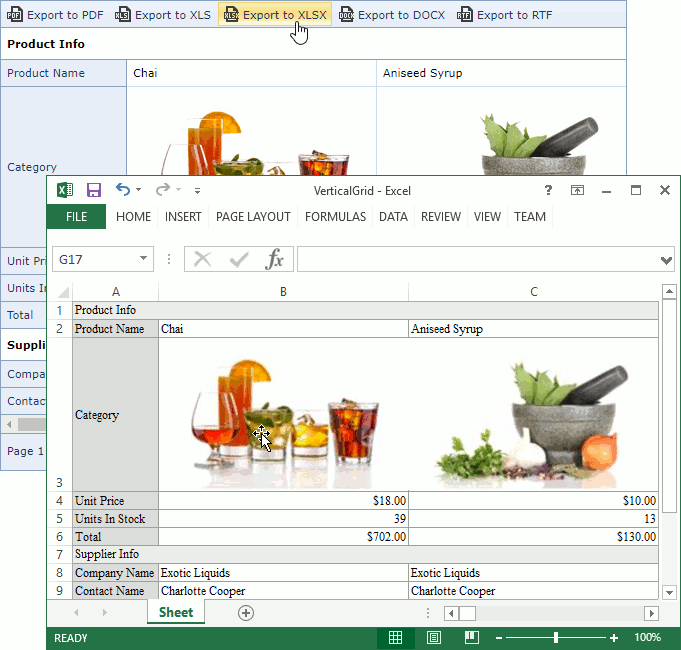
Task: Click horizontal scrollbar right arrow in Excel
Action: (x=651, y=614)
